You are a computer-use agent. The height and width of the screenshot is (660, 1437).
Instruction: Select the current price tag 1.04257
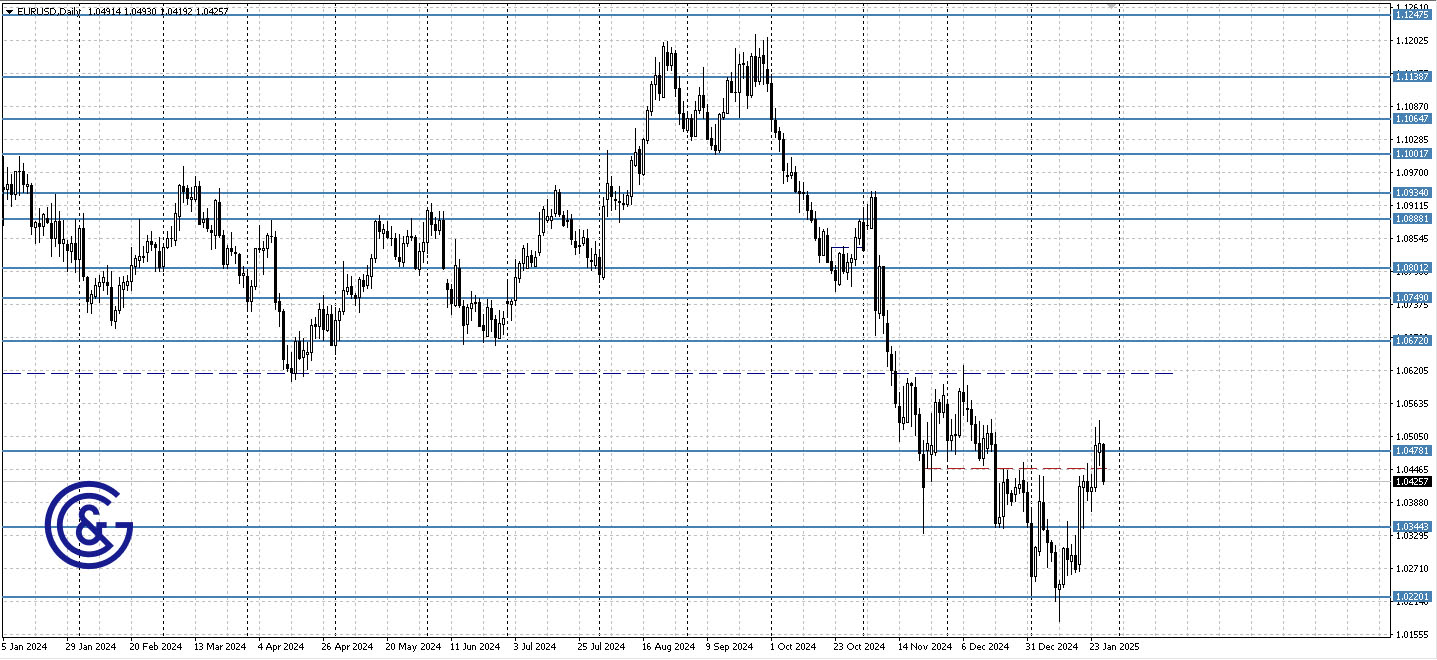coord(1414,482)
